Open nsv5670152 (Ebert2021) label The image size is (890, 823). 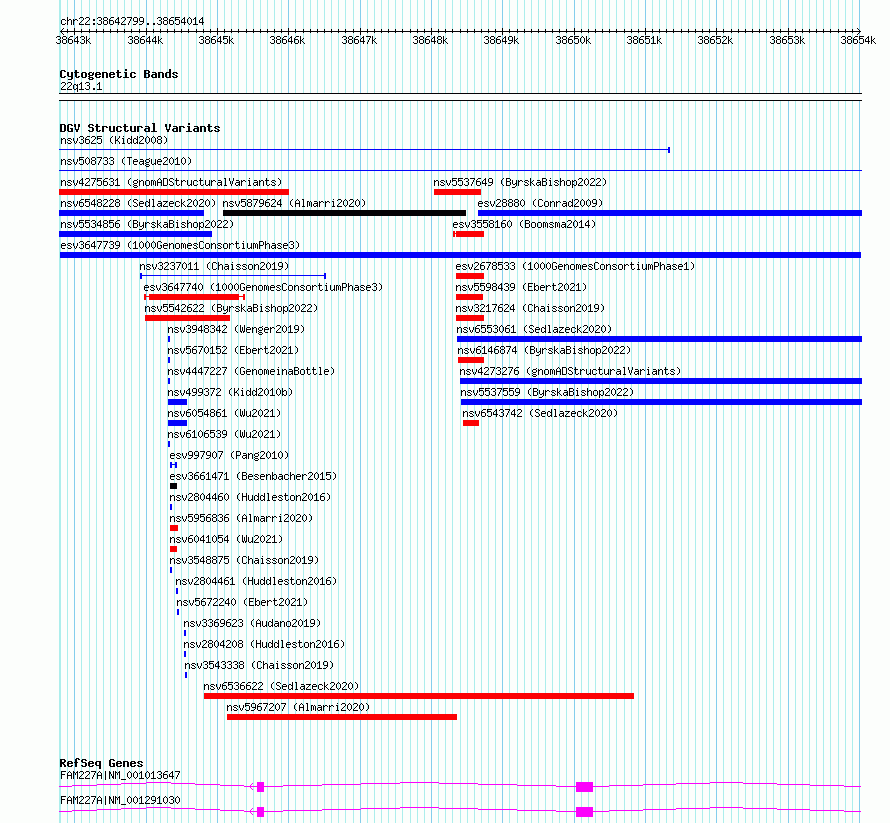click(x=233, y=350)
